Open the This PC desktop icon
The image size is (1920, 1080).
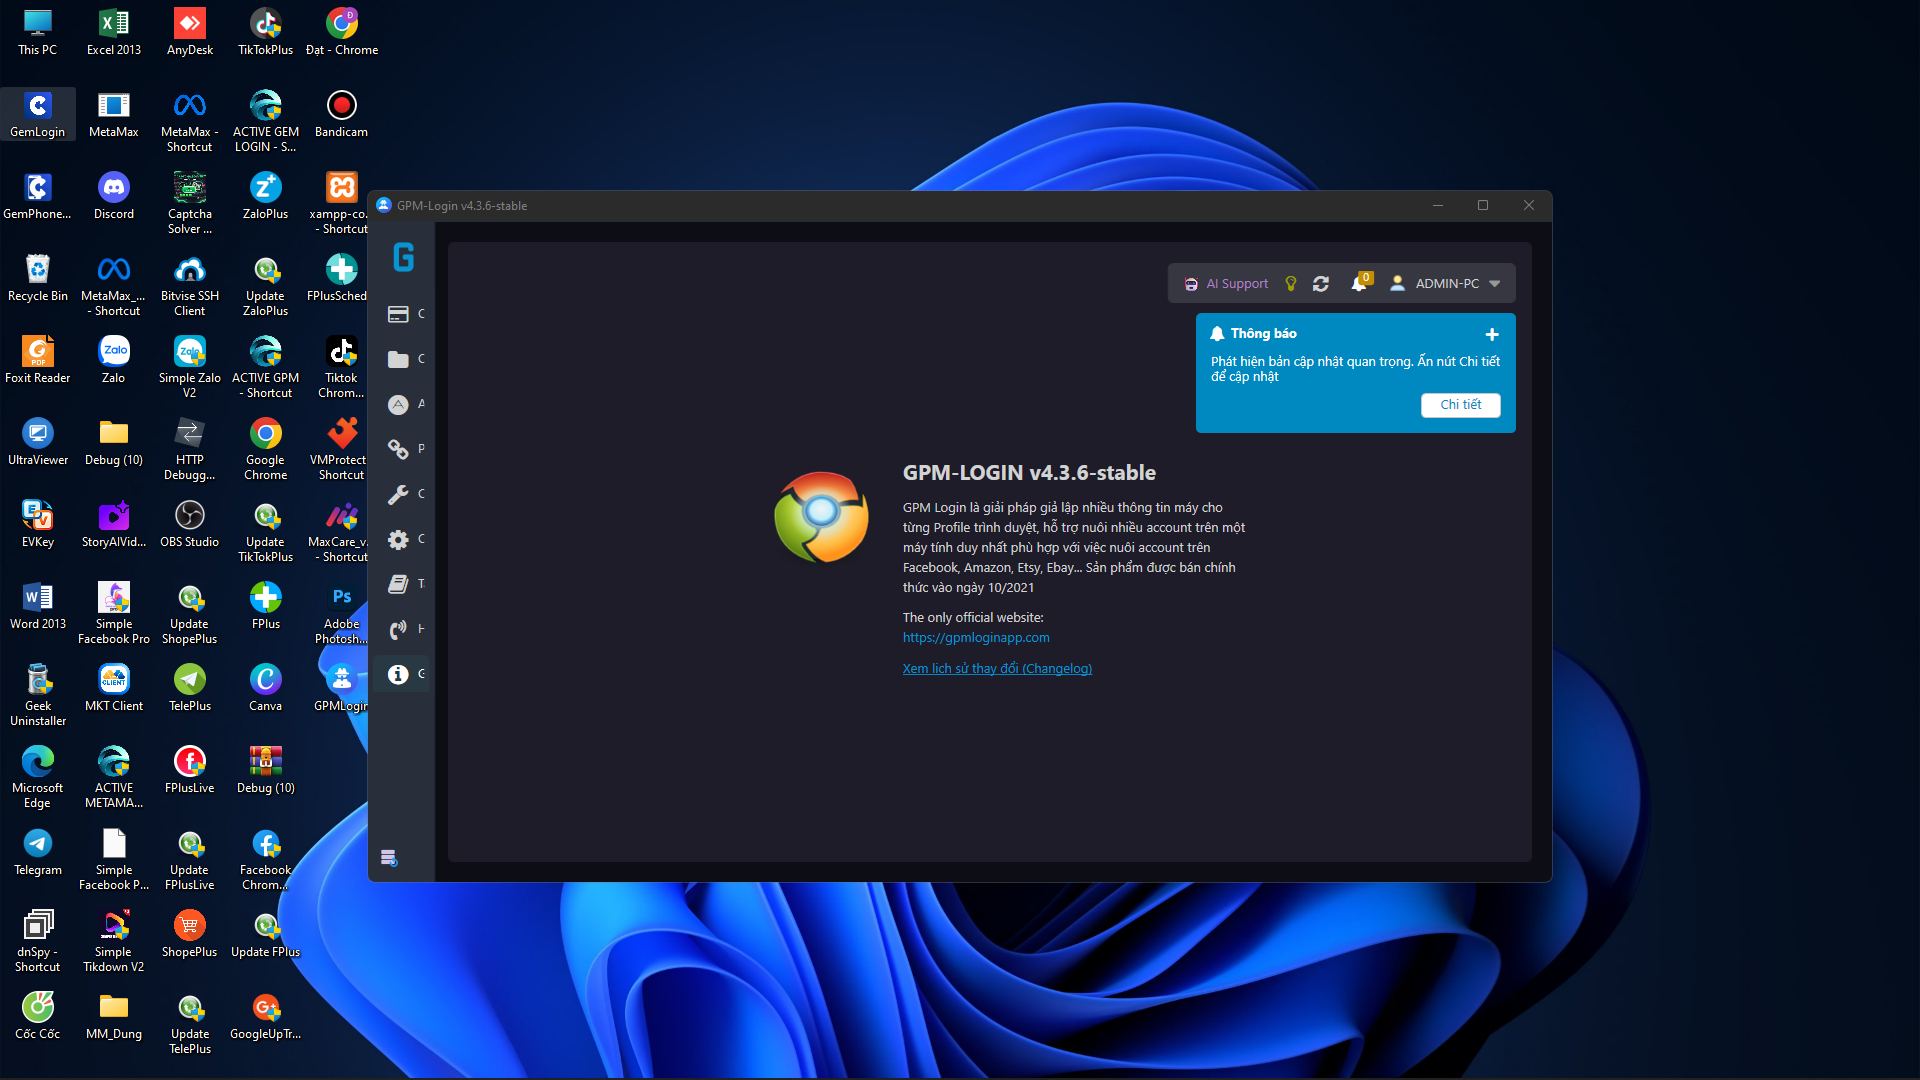click(38, 32)
